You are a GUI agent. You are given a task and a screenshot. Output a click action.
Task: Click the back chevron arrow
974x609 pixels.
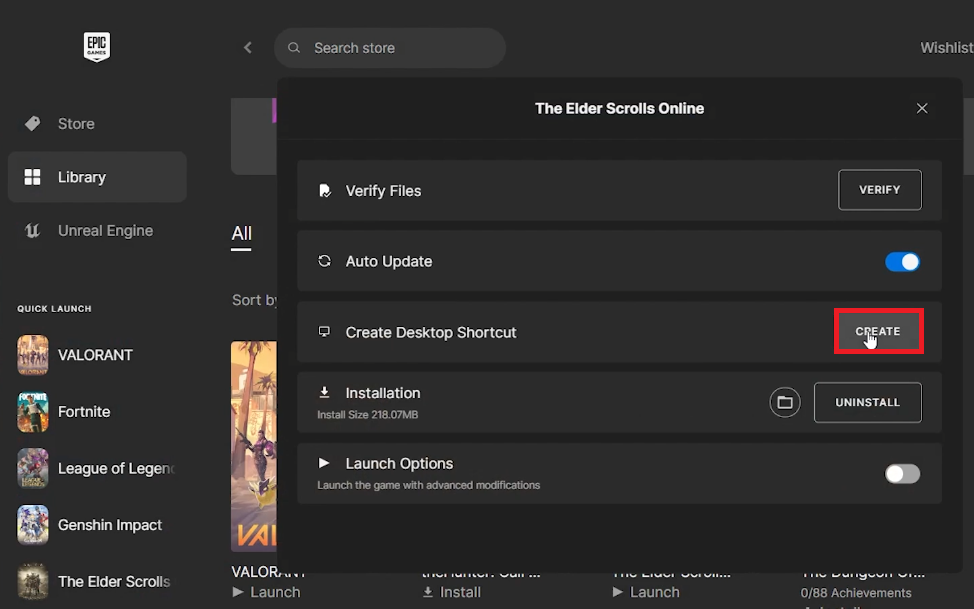[247, 47]
